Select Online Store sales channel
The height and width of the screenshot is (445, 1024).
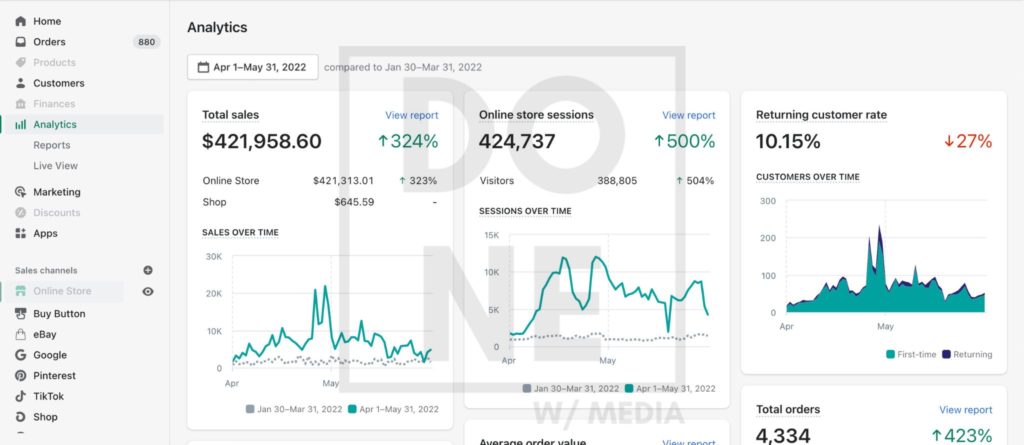[x=62, y=291]
